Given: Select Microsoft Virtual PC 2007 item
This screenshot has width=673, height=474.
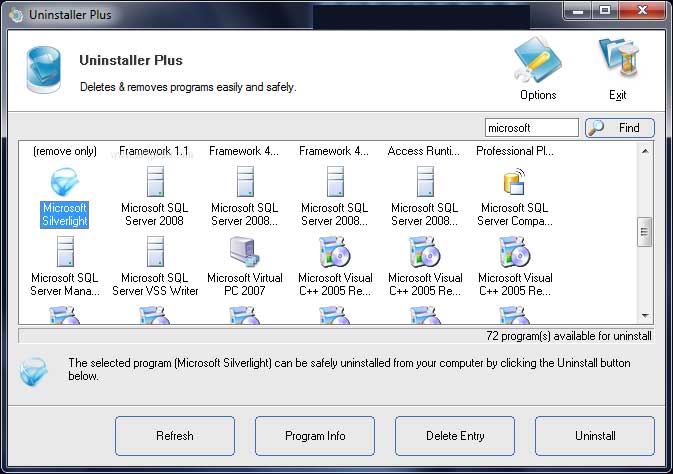Looking at the screenshot, I should pyautogui.click(x=245, y=267).
